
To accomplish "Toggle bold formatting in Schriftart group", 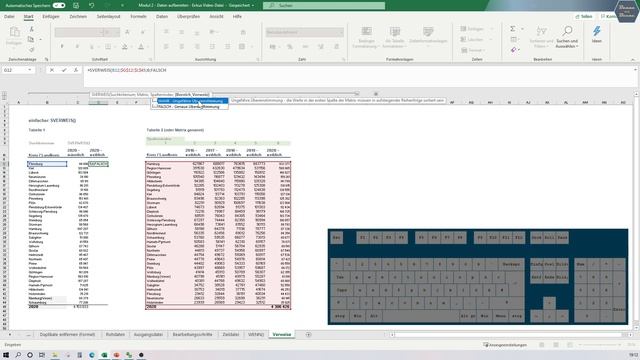I will coord(62,47).
